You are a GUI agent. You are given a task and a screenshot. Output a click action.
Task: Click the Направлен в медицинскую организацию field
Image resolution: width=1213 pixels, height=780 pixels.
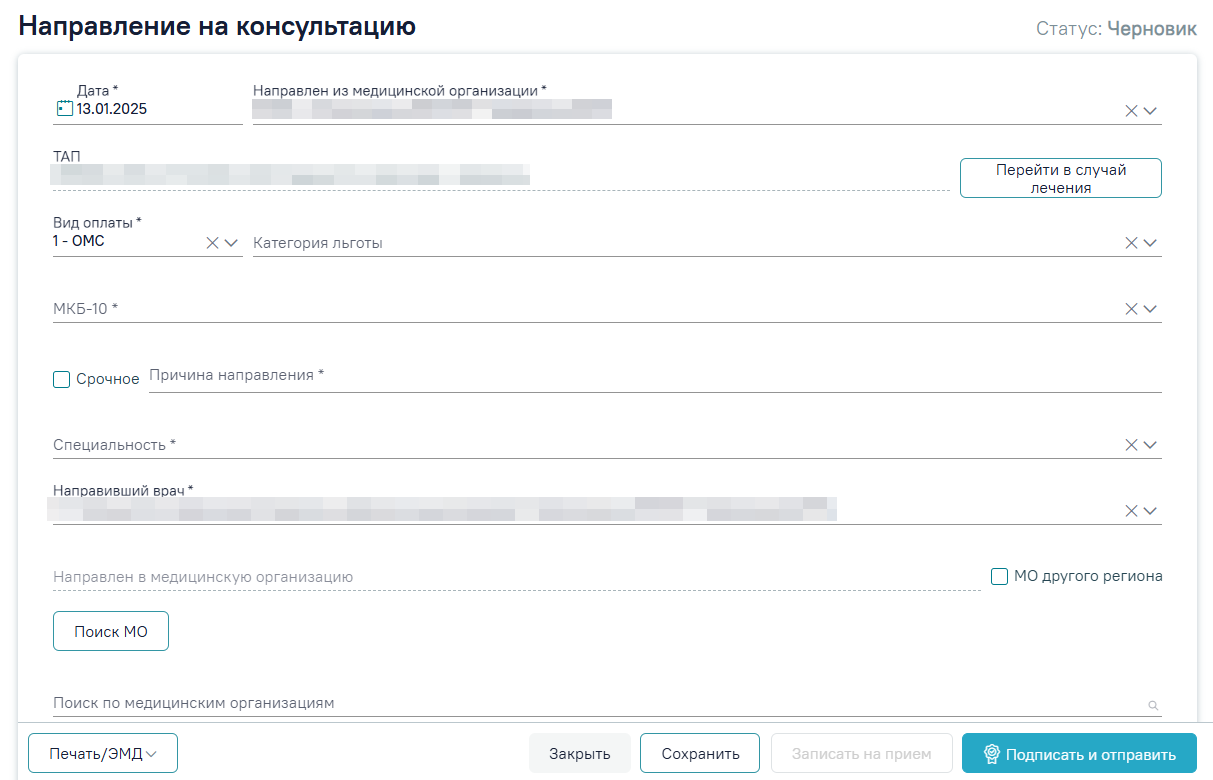pos(516,577)
